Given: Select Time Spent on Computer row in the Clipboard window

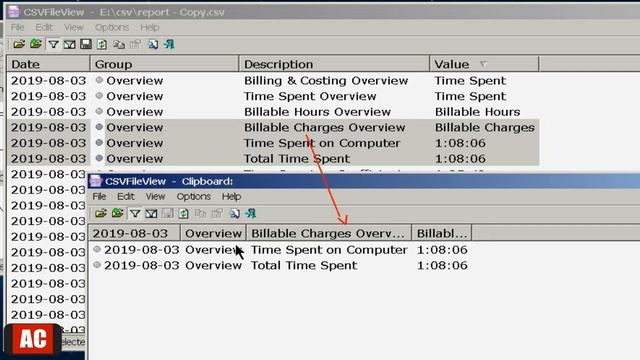Looking at the screenshot, I should click(x=280, y=249).
